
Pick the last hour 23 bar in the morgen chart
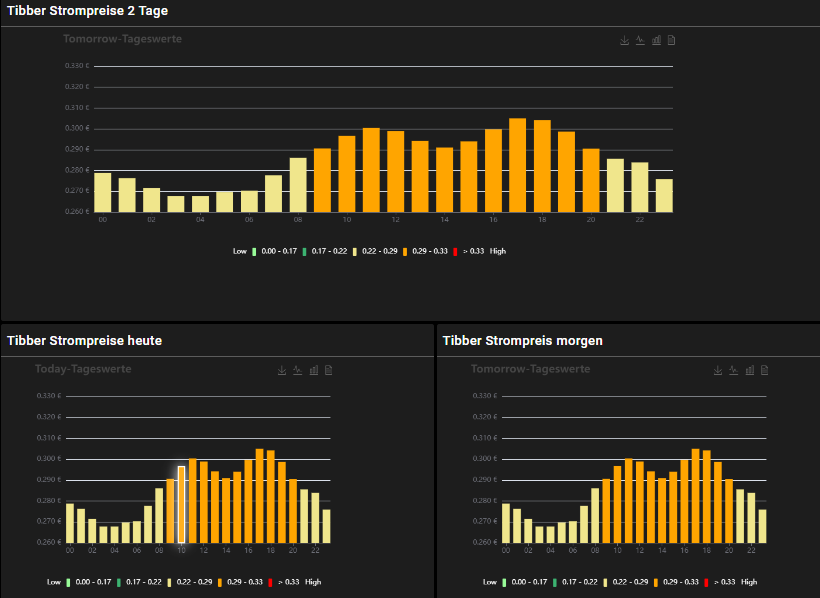coord(762,526)
